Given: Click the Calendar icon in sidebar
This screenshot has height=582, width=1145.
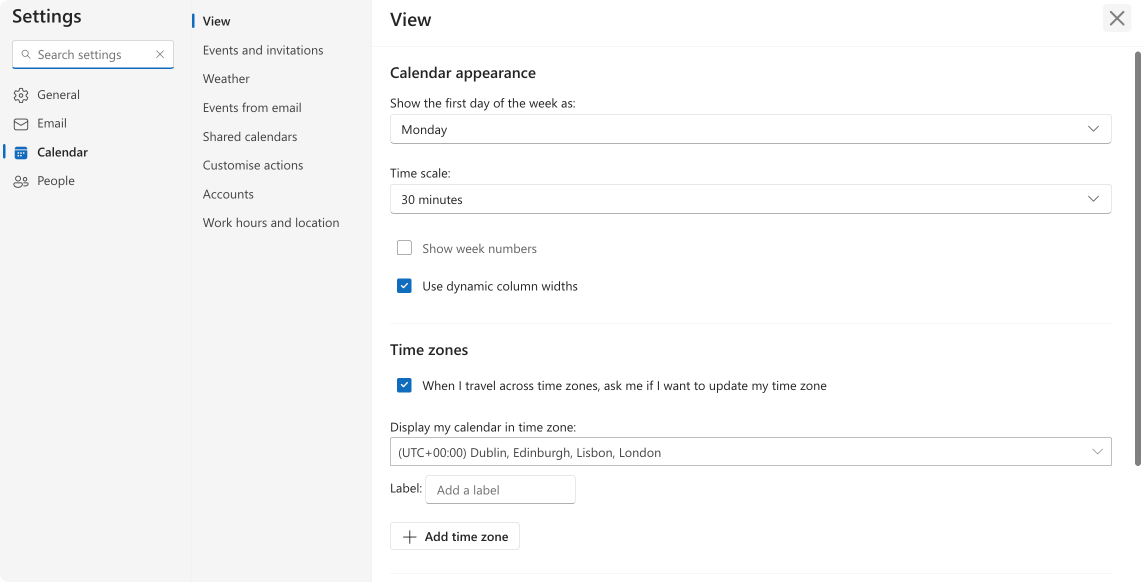Looking at the screenshot, I should 21,153.
